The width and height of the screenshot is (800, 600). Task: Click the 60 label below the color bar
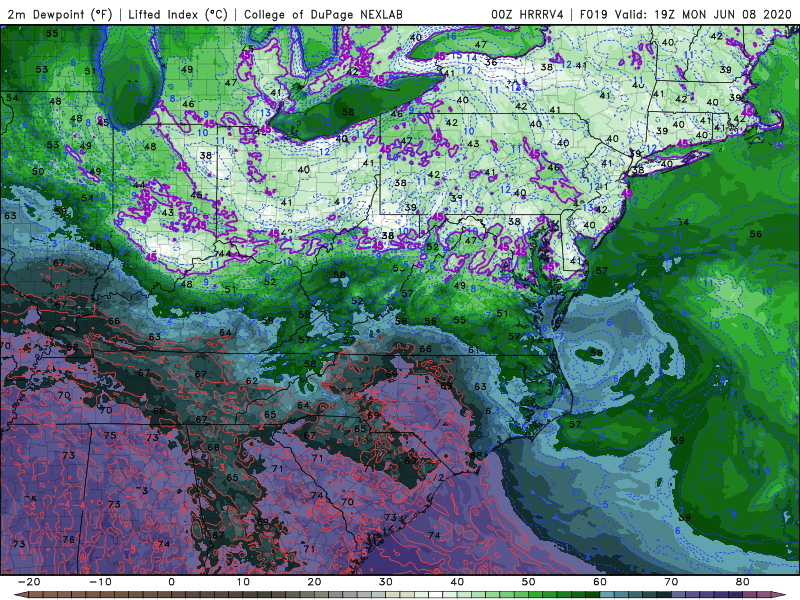click(600, 582)
